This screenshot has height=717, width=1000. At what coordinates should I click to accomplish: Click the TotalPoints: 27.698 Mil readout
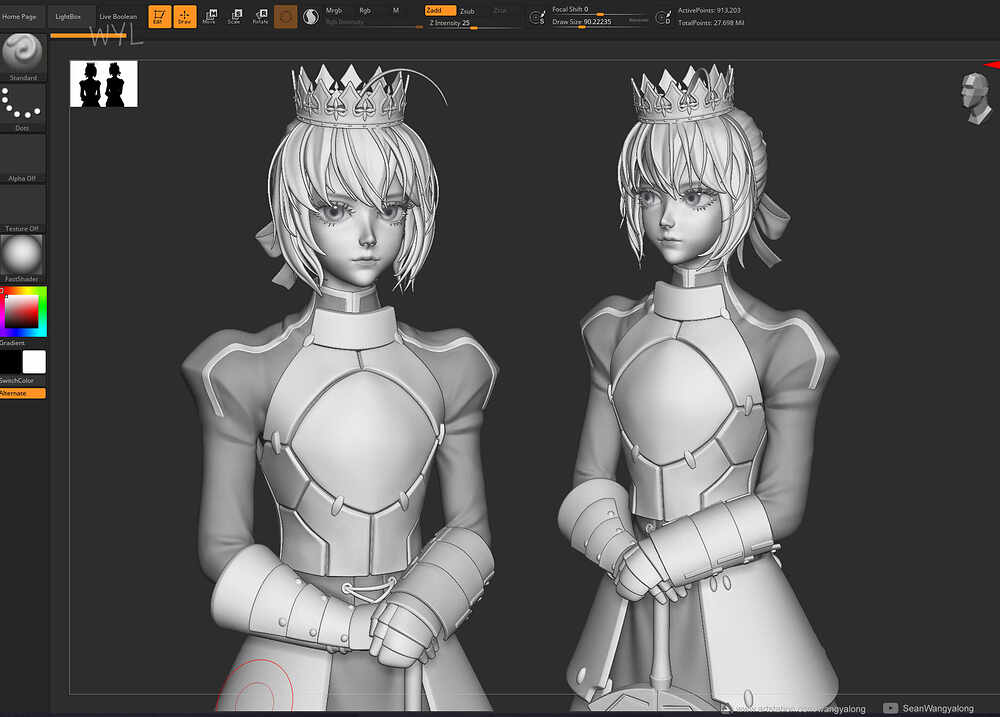click(711, 23)
